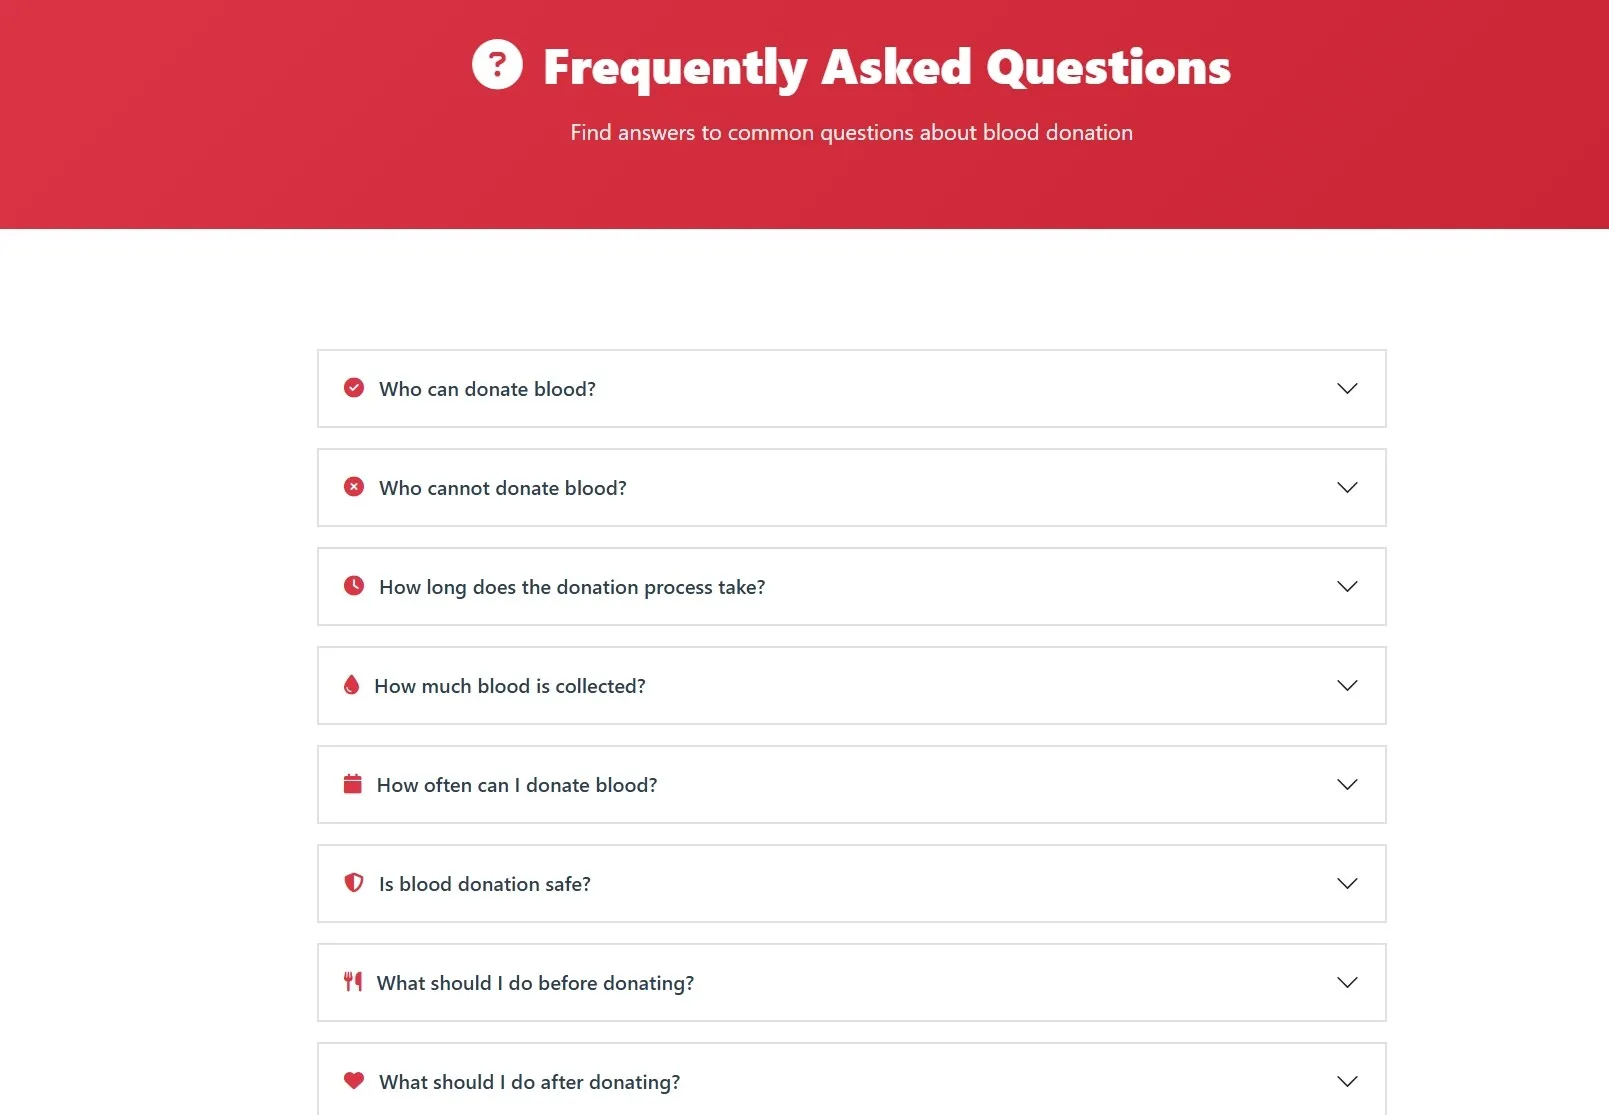Expand the 'Who cannot donate blood?' question
Screen dimensions: 1609x1115
click(1347, 488)
